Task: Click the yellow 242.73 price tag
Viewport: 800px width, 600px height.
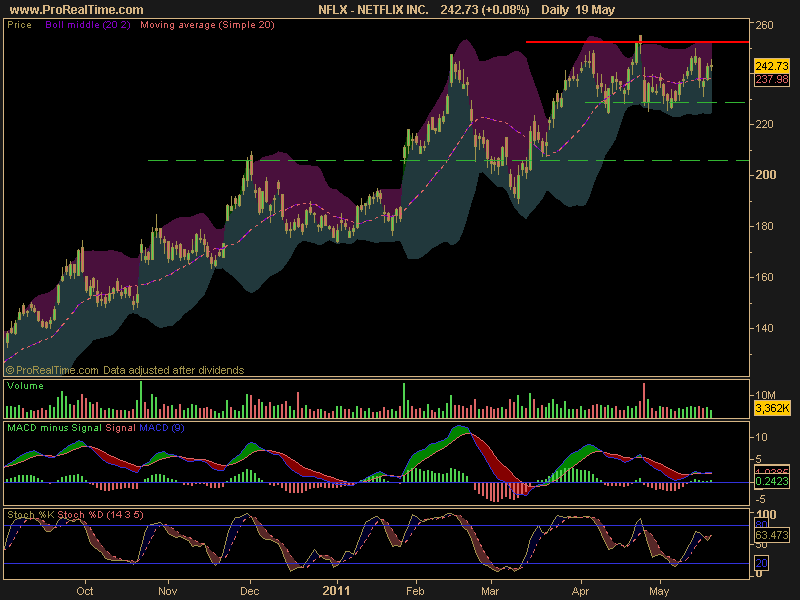Action: (x=772, y=66)
